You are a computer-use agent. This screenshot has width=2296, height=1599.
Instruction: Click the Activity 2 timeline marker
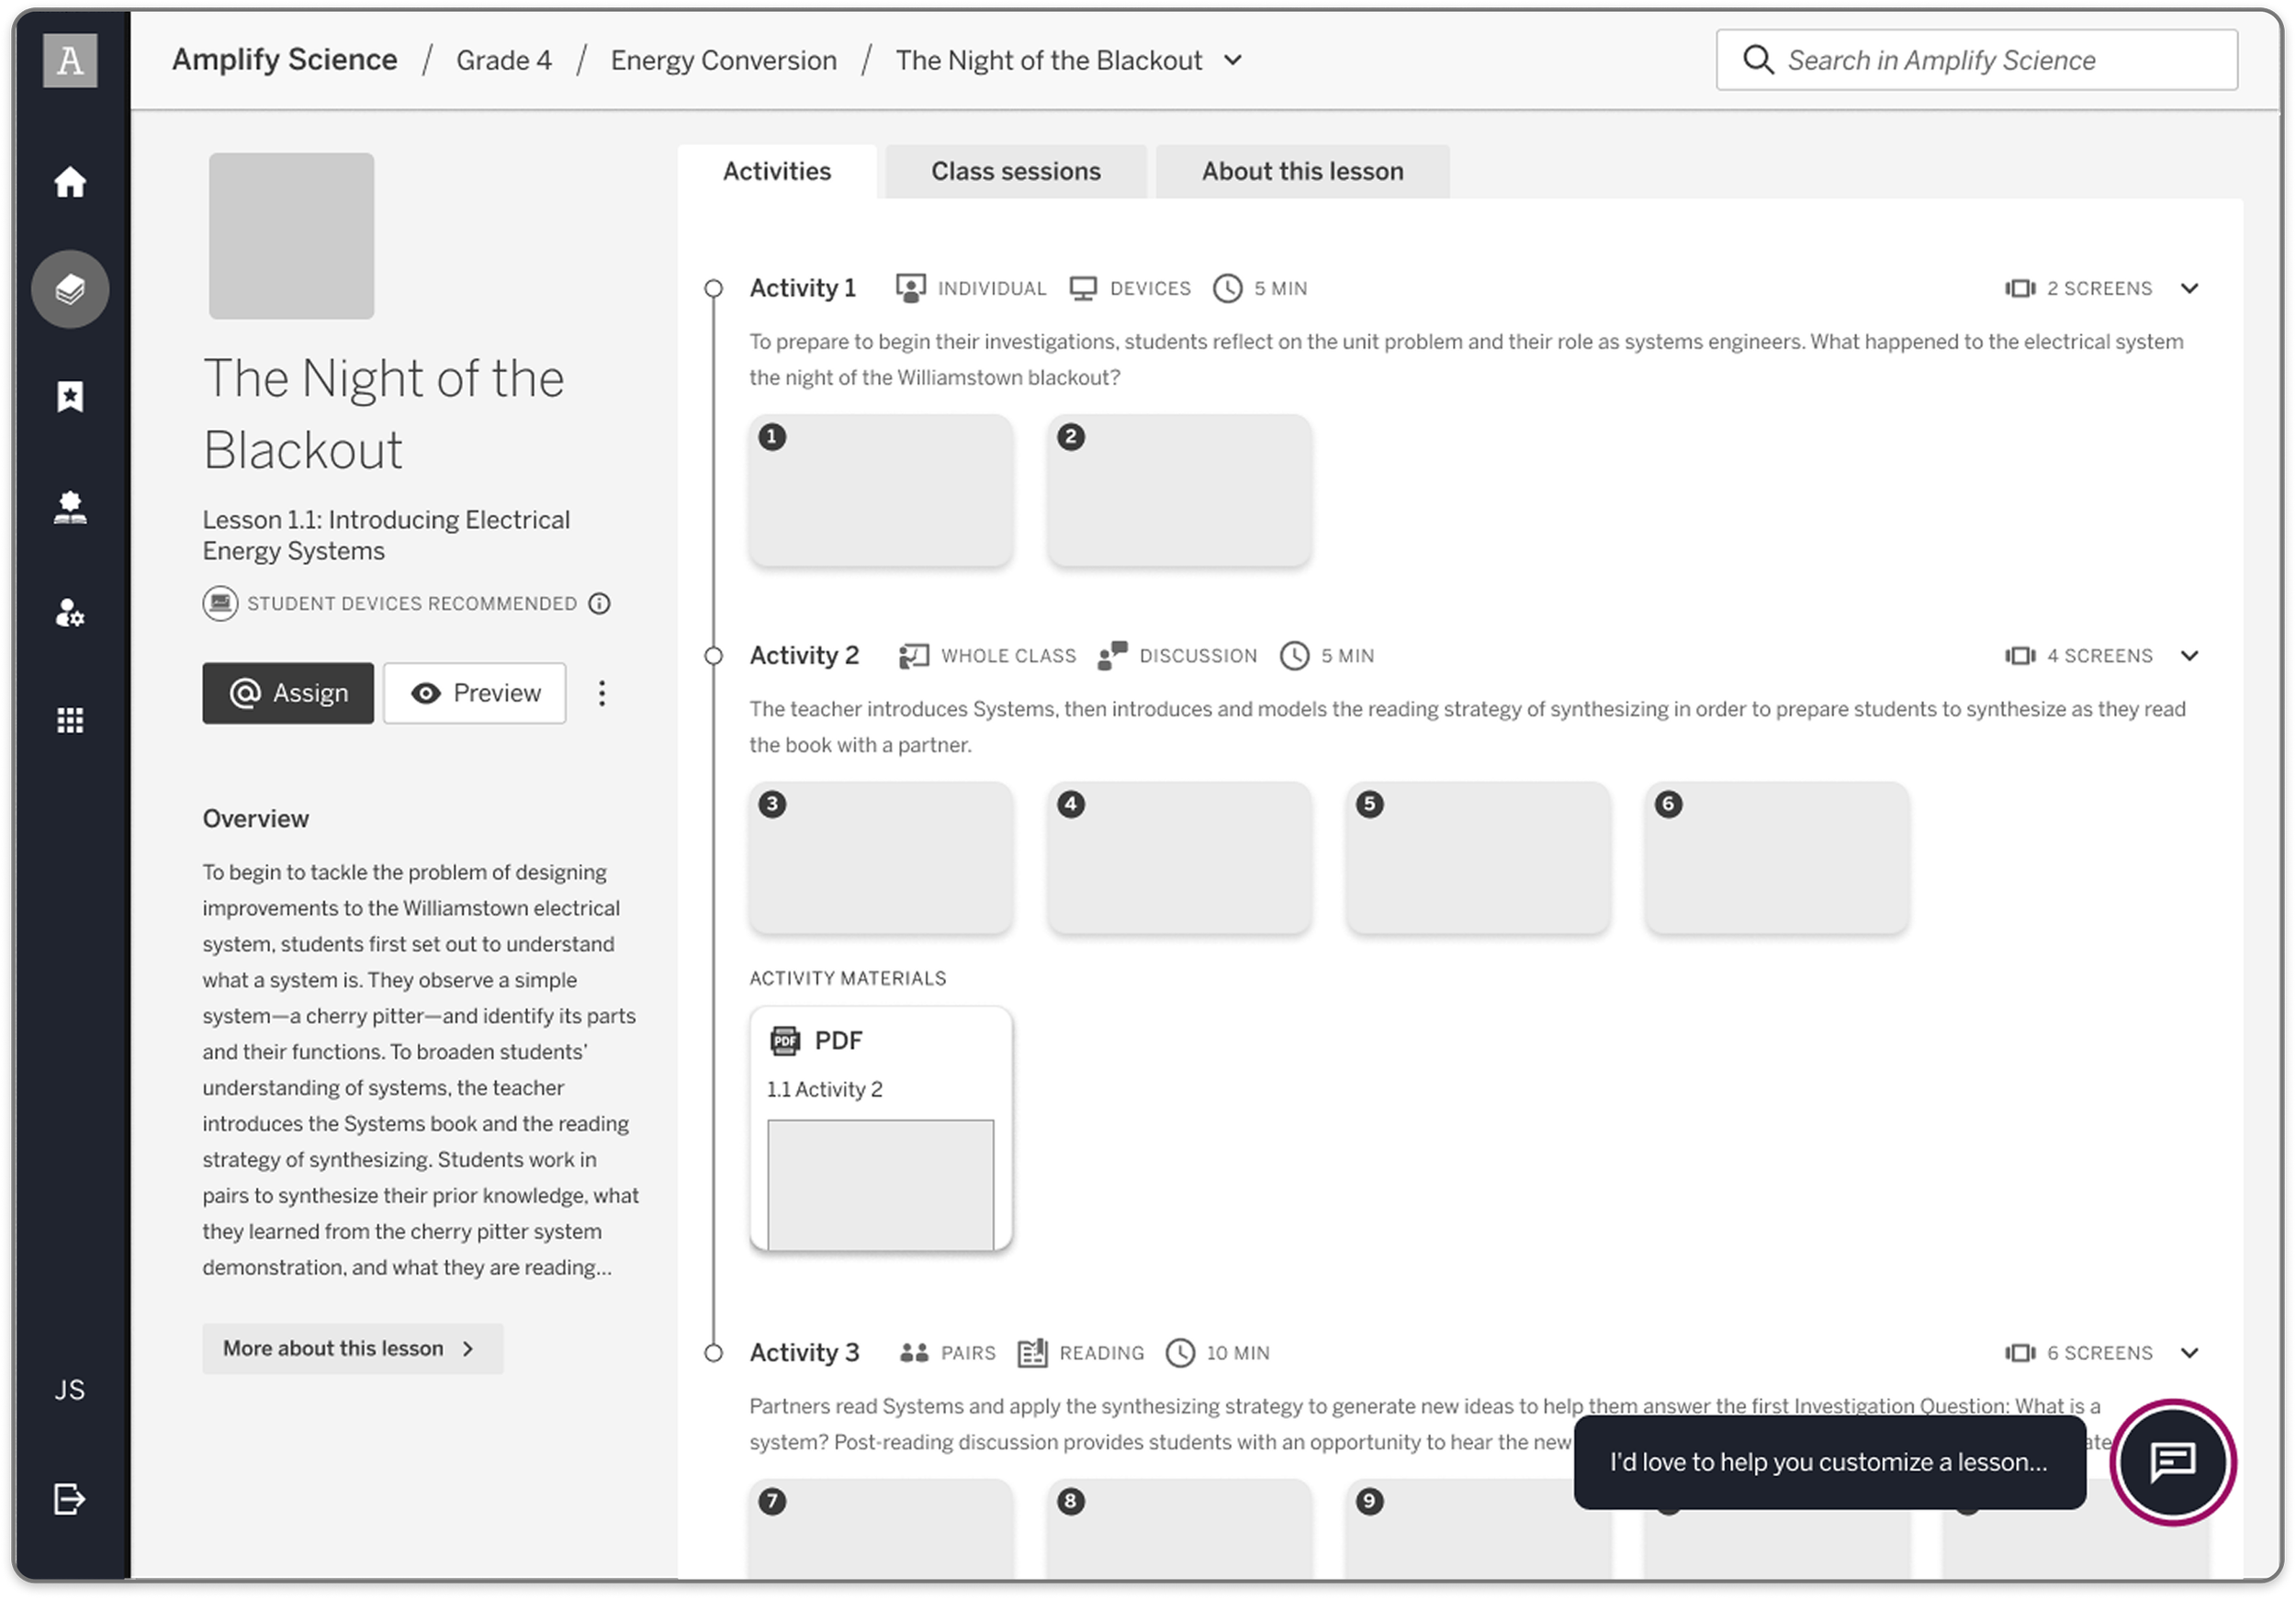pos(713,656)
